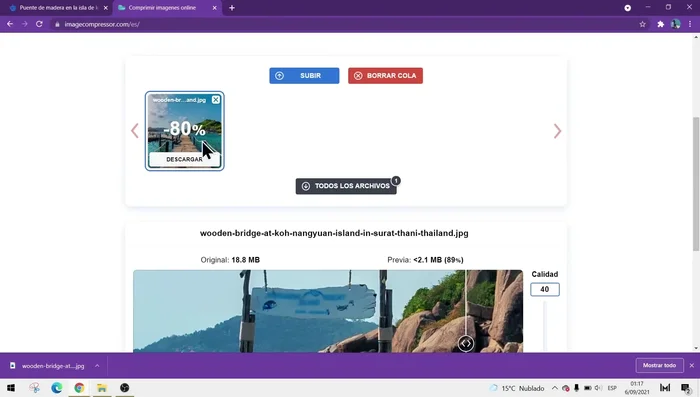
Task: Reload the page with refresh icon
Action: pyautogui.click(x=39, y=24)
